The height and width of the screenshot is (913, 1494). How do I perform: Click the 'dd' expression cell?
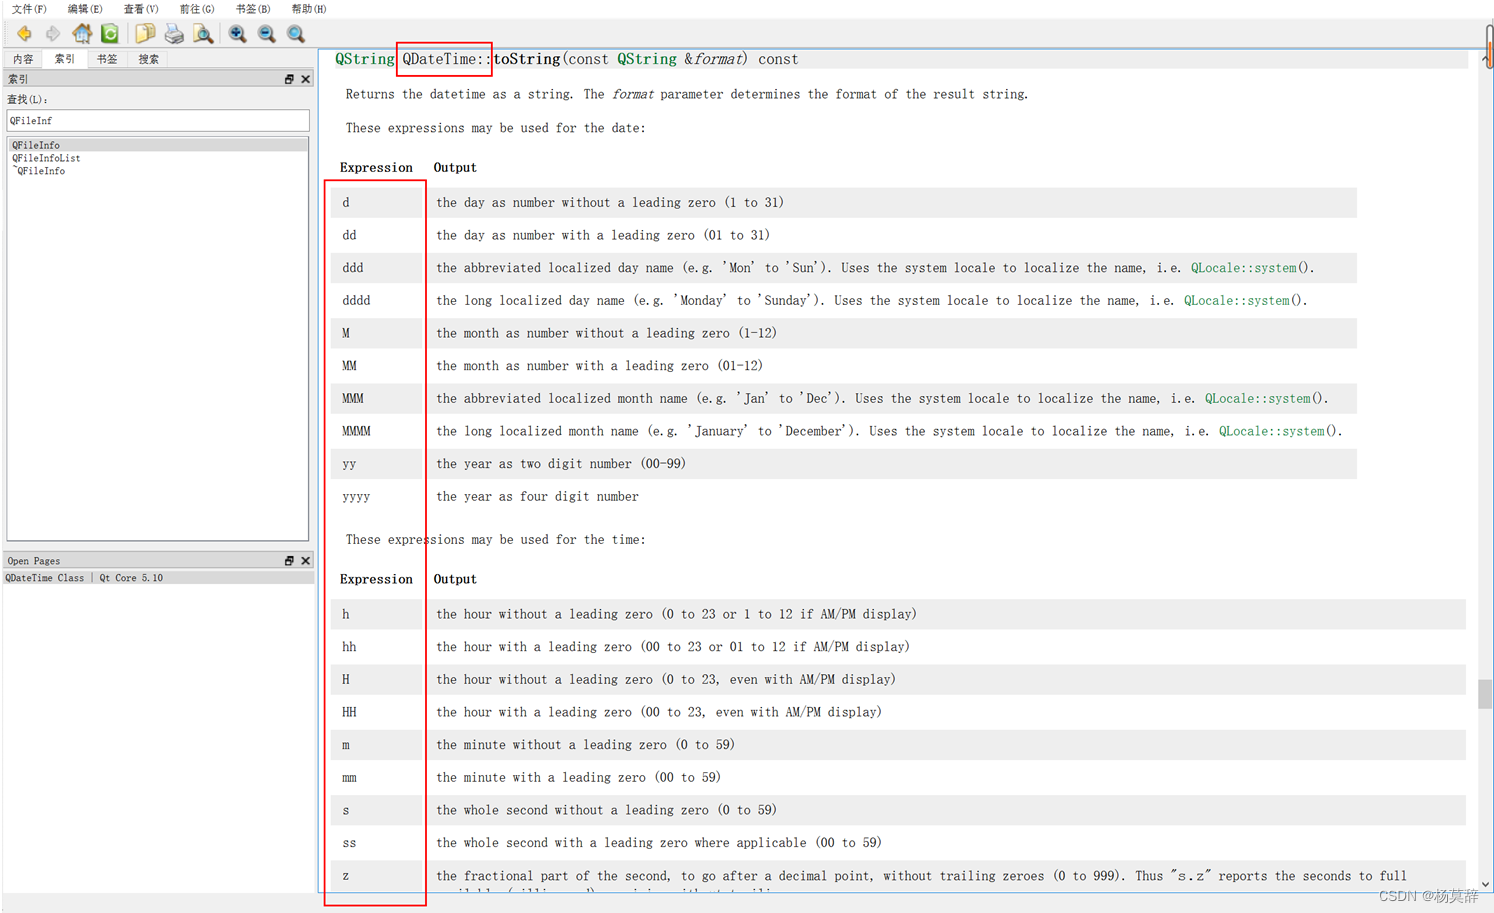(x=378, y=235)
